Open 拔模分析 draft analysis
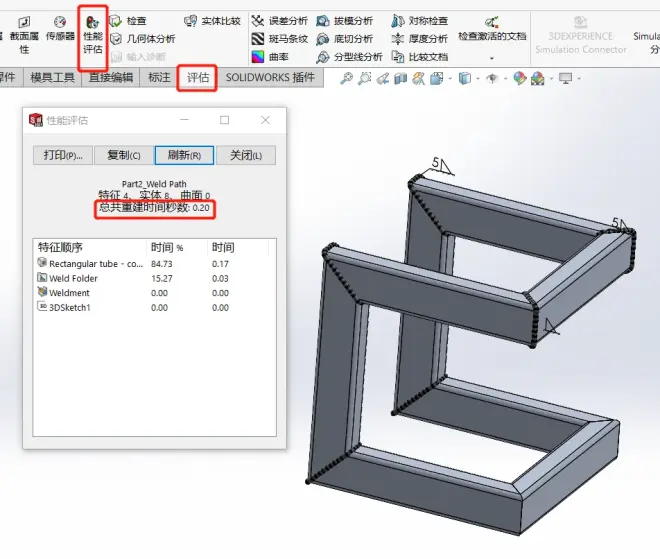Viewport: 660px width, 559px height. 344,21
